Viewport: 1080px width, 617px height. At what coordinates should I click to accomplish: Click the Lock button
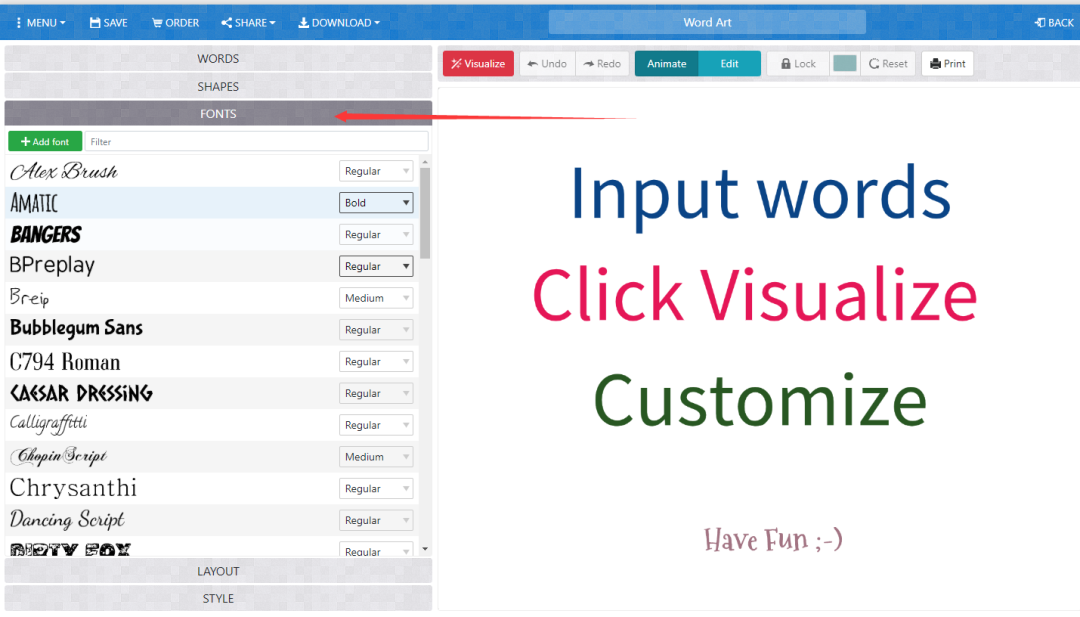click(798, 63)
